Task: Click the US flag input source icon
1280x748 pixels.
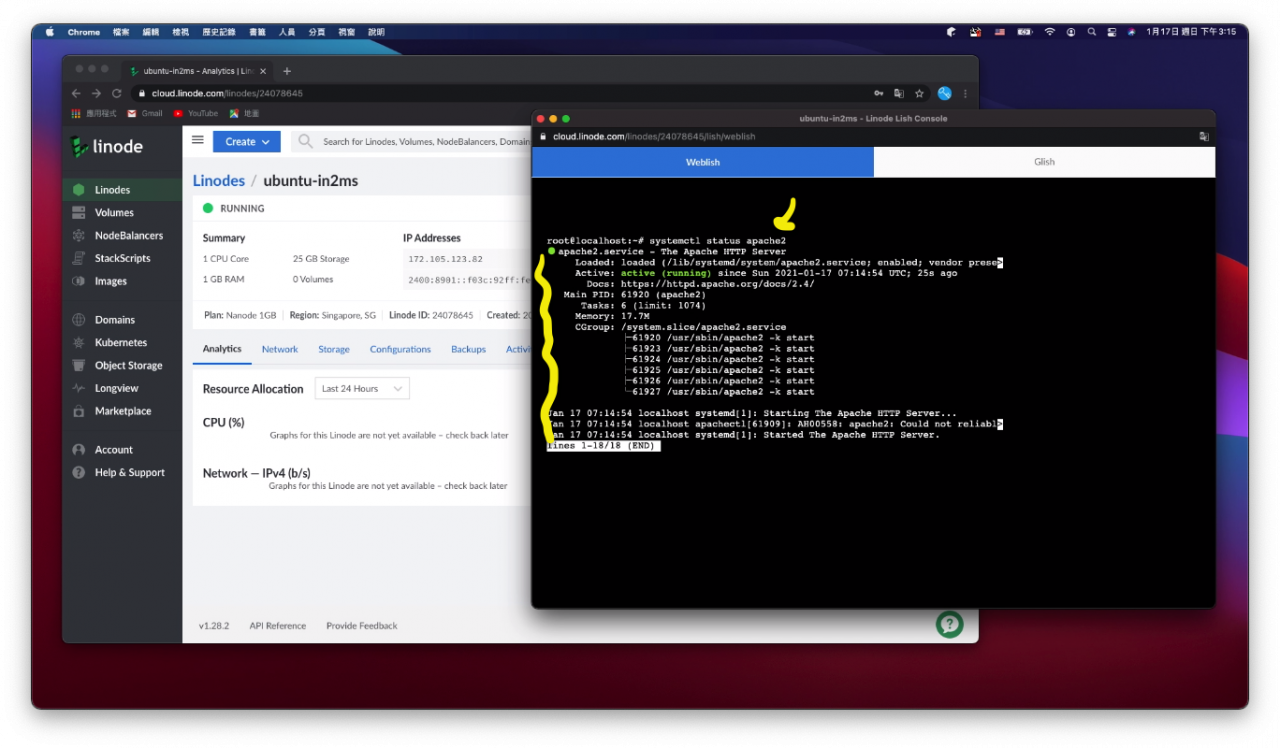Action: coord(999,32)
